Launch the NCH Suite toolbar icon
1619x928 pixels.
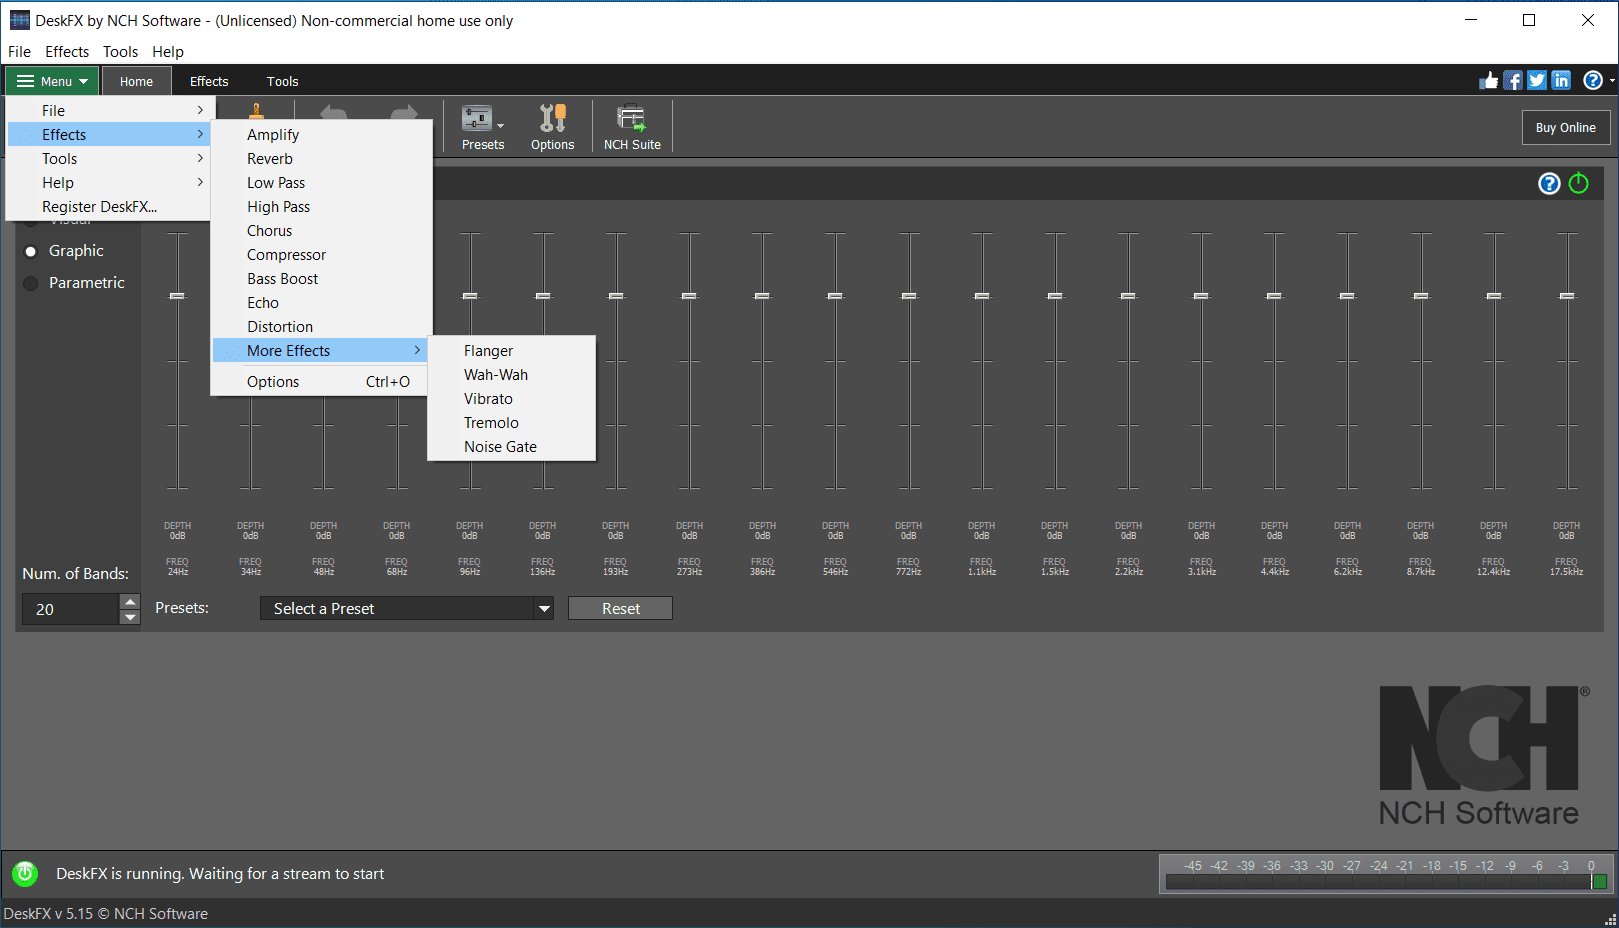[x=632, y=127]
